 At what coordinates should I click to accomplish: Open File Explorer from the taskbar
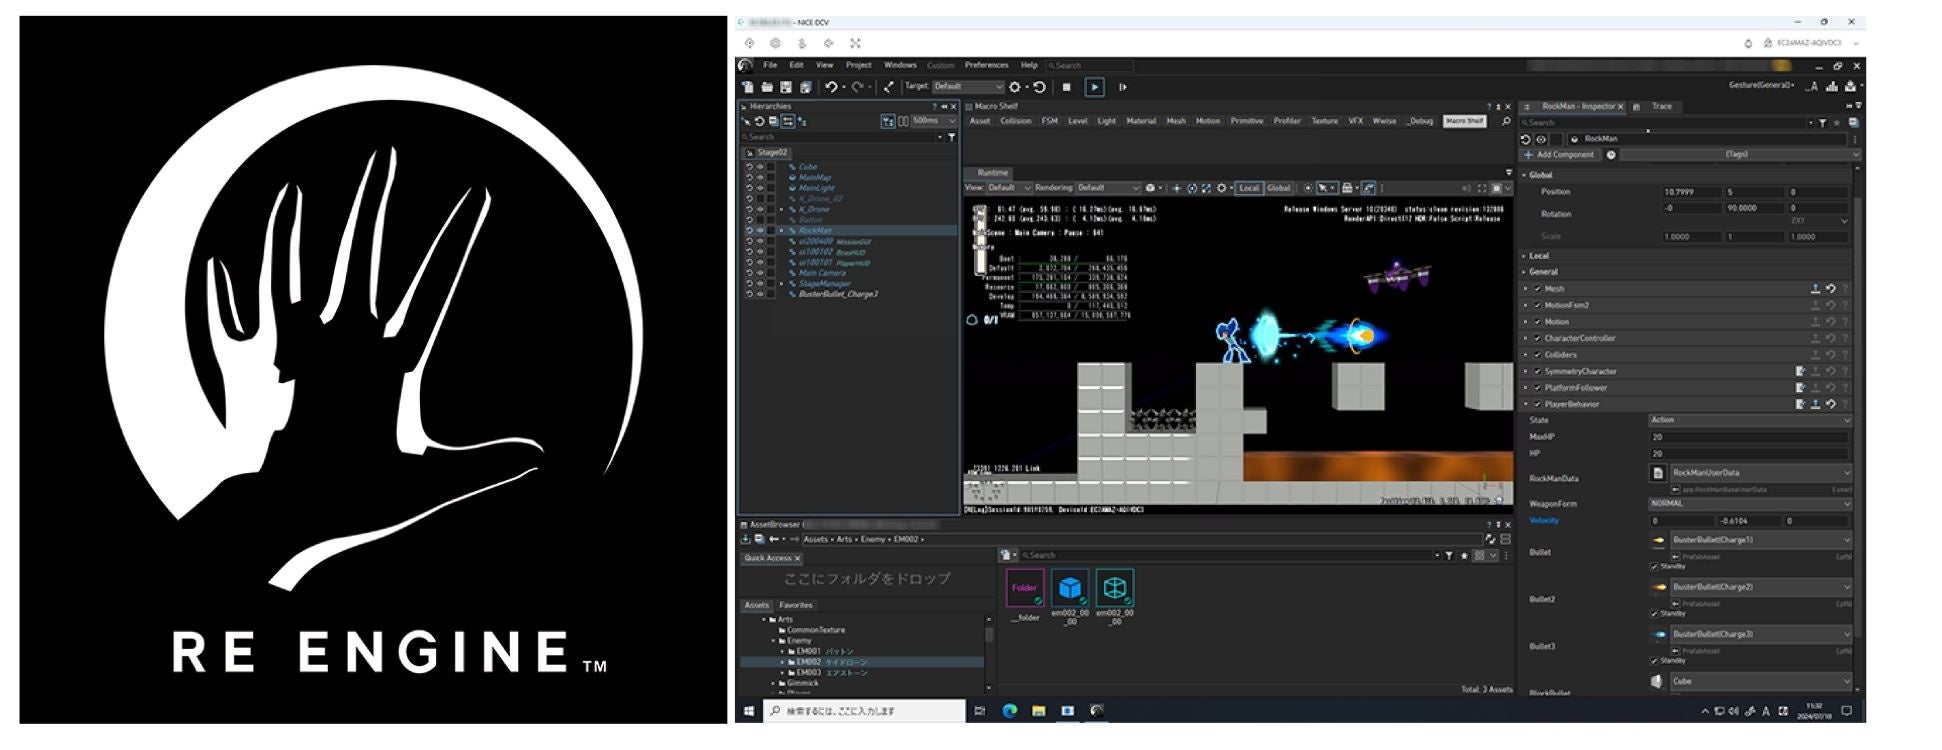[x=1039, y=711]
